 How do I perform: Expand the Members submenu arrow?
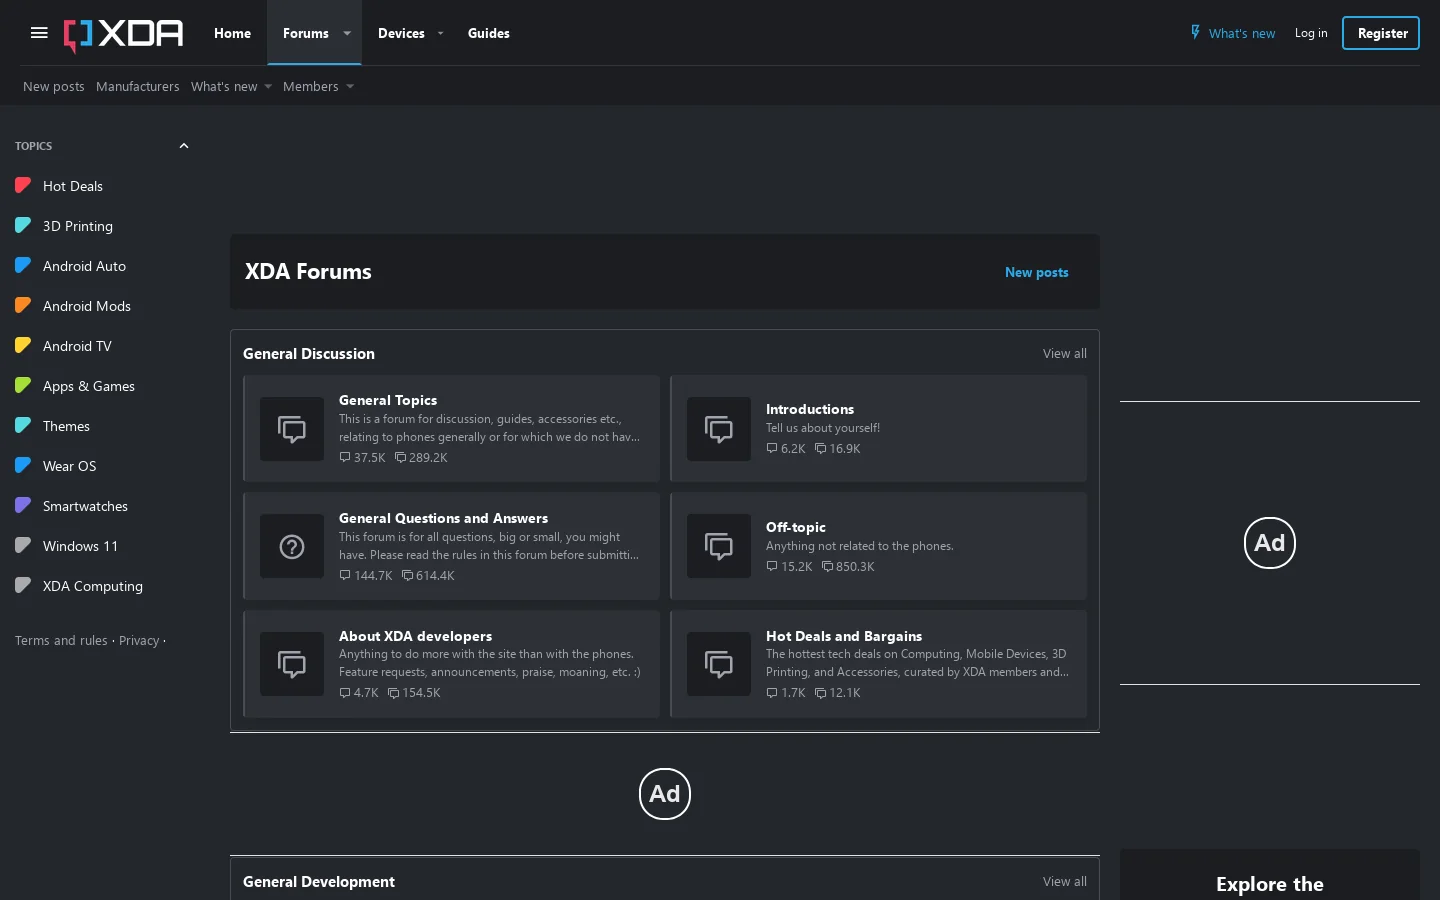pyautogui.click(x=350, y=87)
